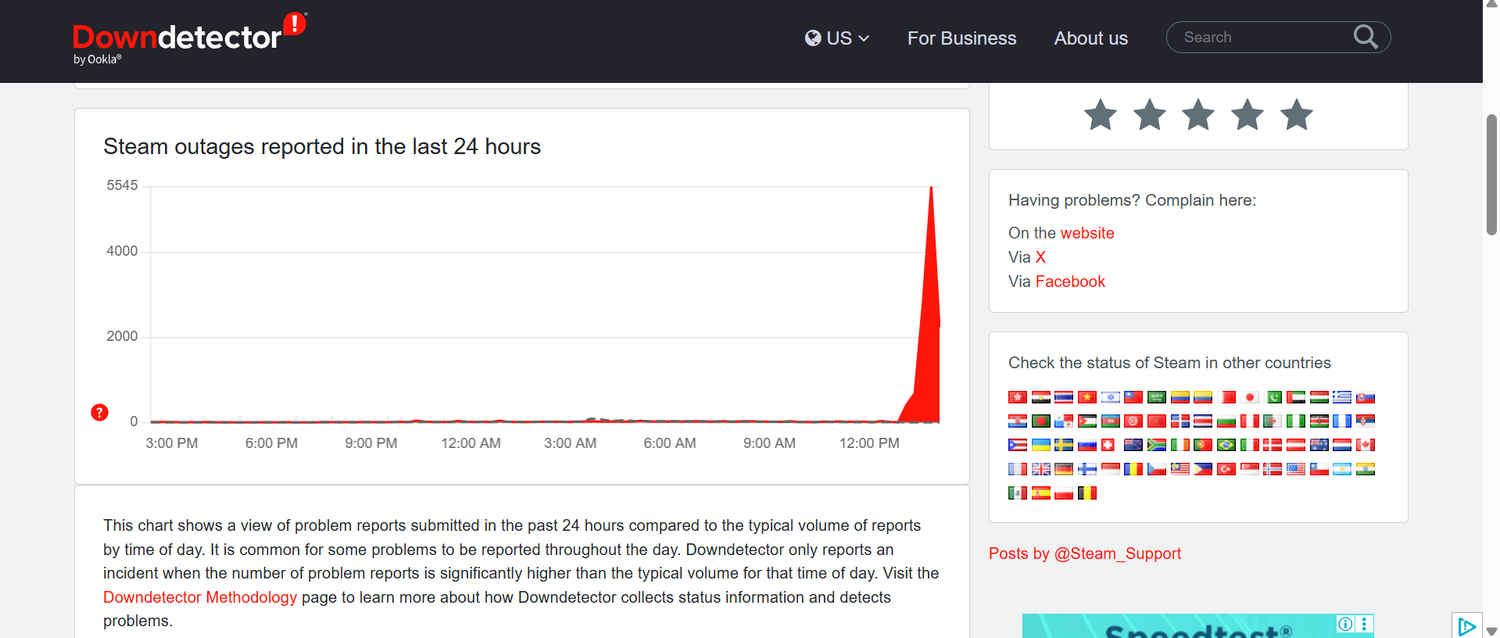Screen dimensions: 1500x638
Task: Rate with the first star
Action: (1100, 115)
